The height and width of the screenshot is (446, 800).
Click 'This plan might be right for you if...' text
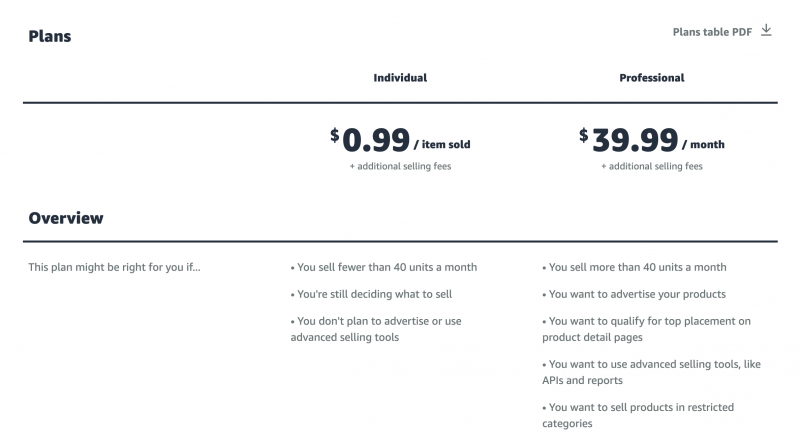coord(114,267)
